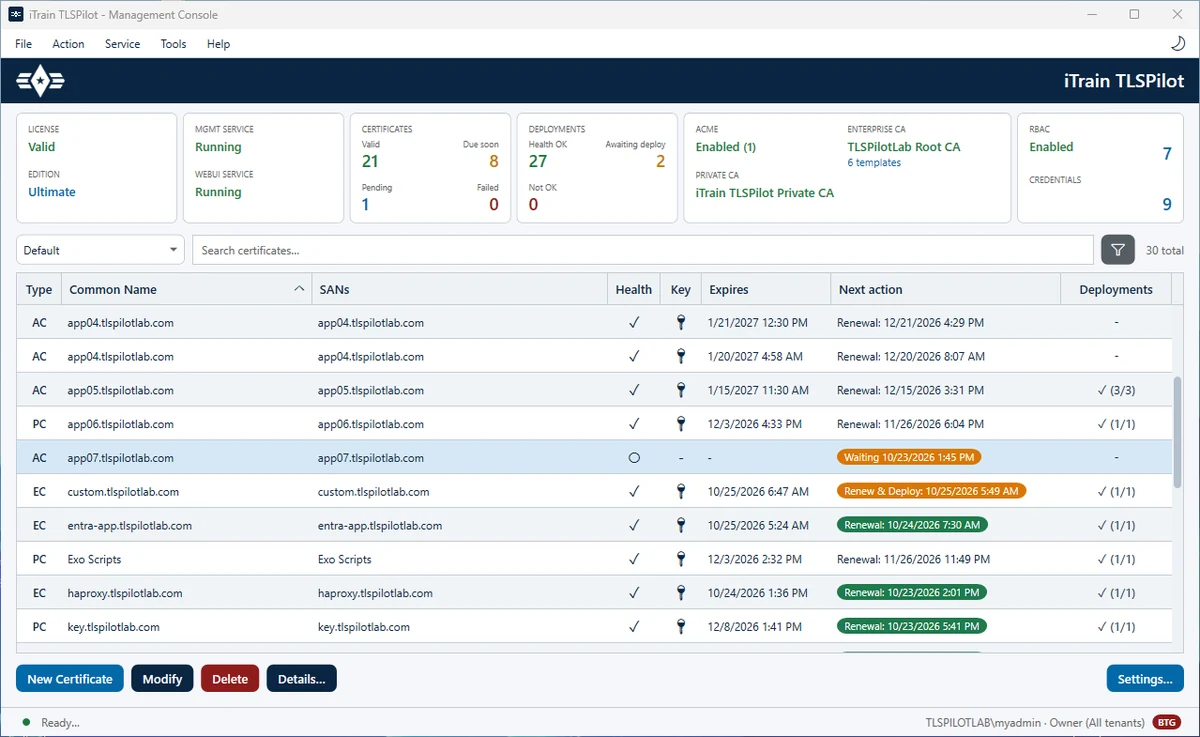1200x737 pixels.
Task: Open the filter funnel button
Action: click(x=1118, y=250)
